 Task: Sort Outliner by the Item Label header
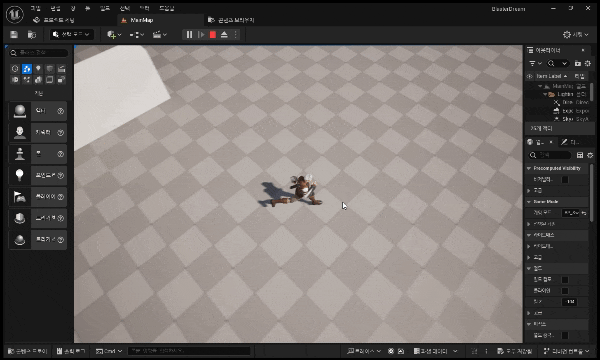(x=551, y=76)
